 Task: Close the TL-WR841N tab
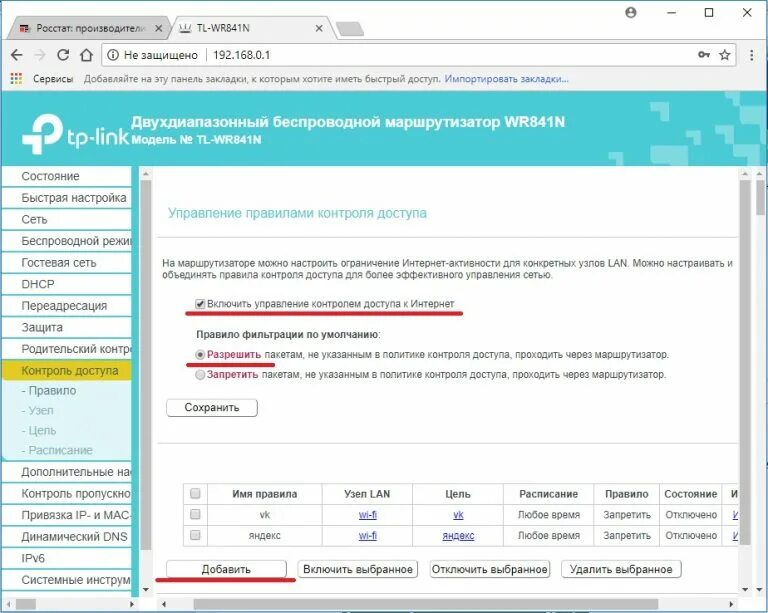click(x=319, y=28)
